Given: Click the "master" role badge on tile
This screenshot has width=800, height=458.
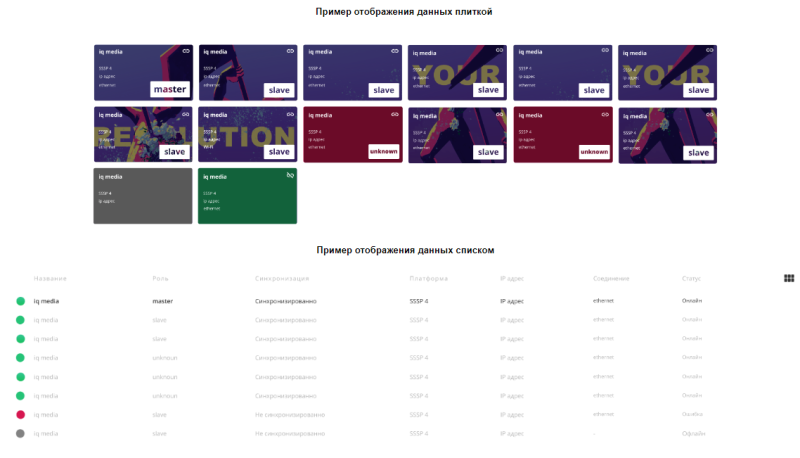Looking at the screenshot, I should pos(169,89).
